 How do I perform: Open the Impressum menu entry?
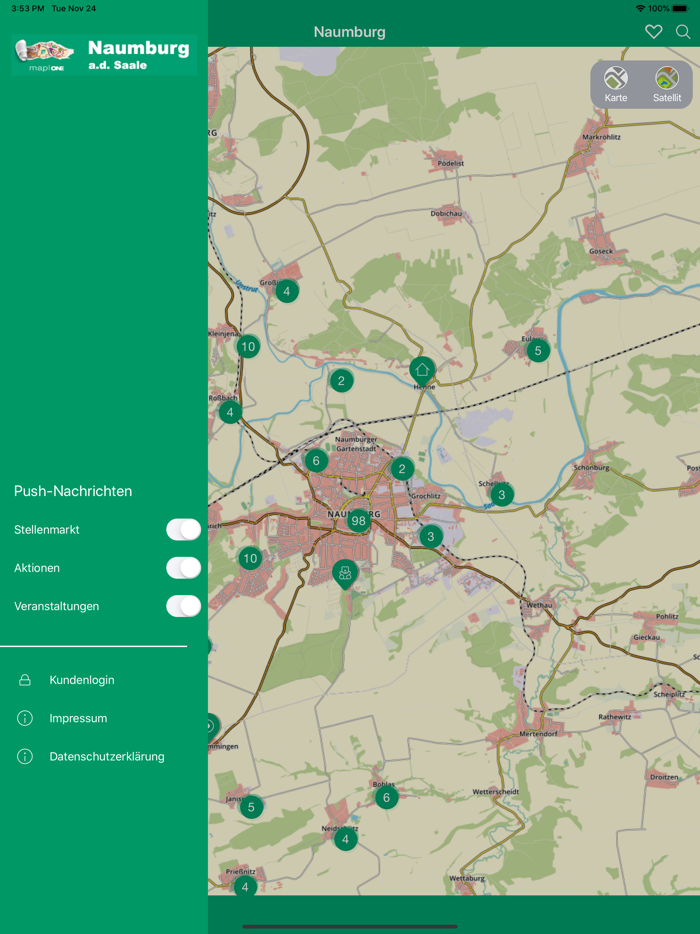click(78, 718)
